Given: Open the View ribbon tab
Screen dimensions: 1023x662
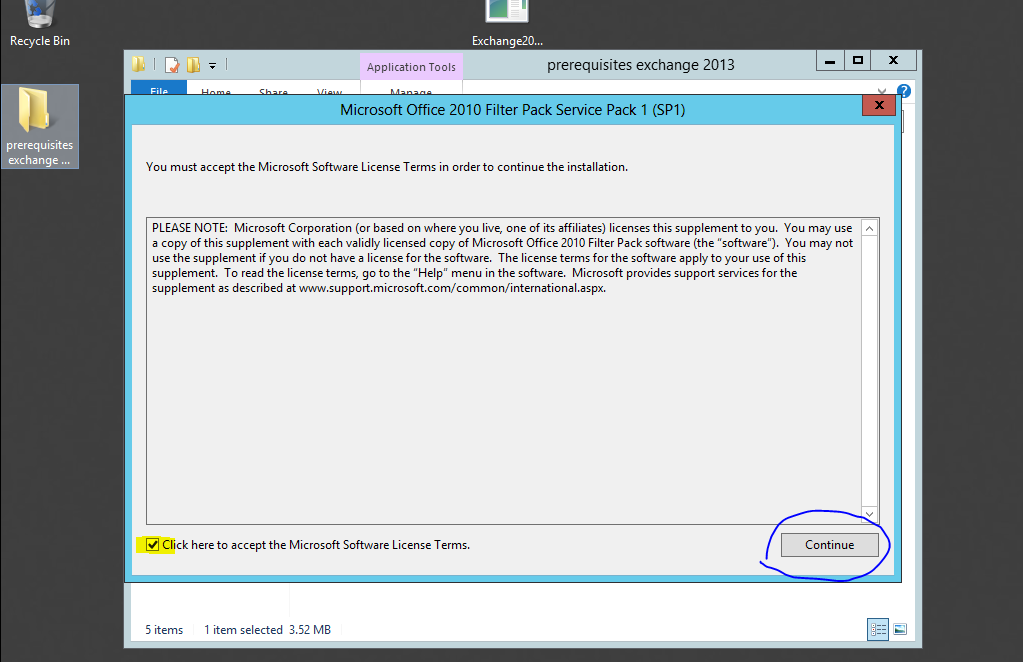Looking at the screenshot, I should coord(329,89).
